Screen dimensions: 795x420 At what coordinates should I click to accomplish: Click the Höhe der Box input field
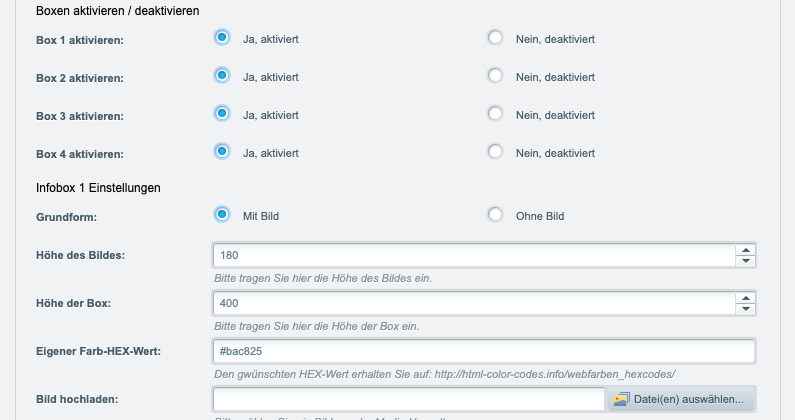coord(474,303)
